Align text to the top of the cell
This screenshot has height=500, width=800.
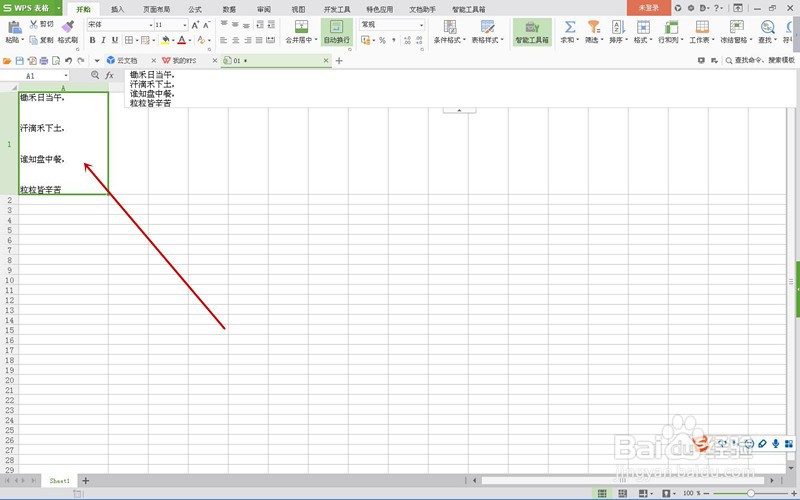click(x=224, y=24)
